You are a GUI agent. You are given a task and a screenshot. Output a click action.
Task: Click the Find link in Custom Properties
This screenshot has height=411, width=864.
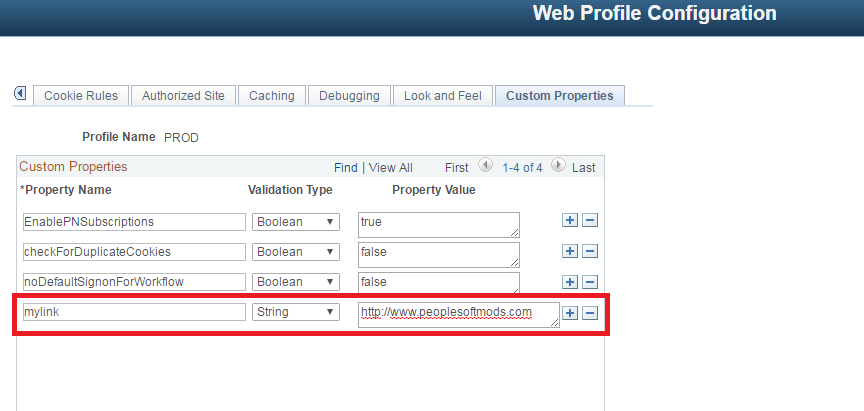[x=345, y=167]
